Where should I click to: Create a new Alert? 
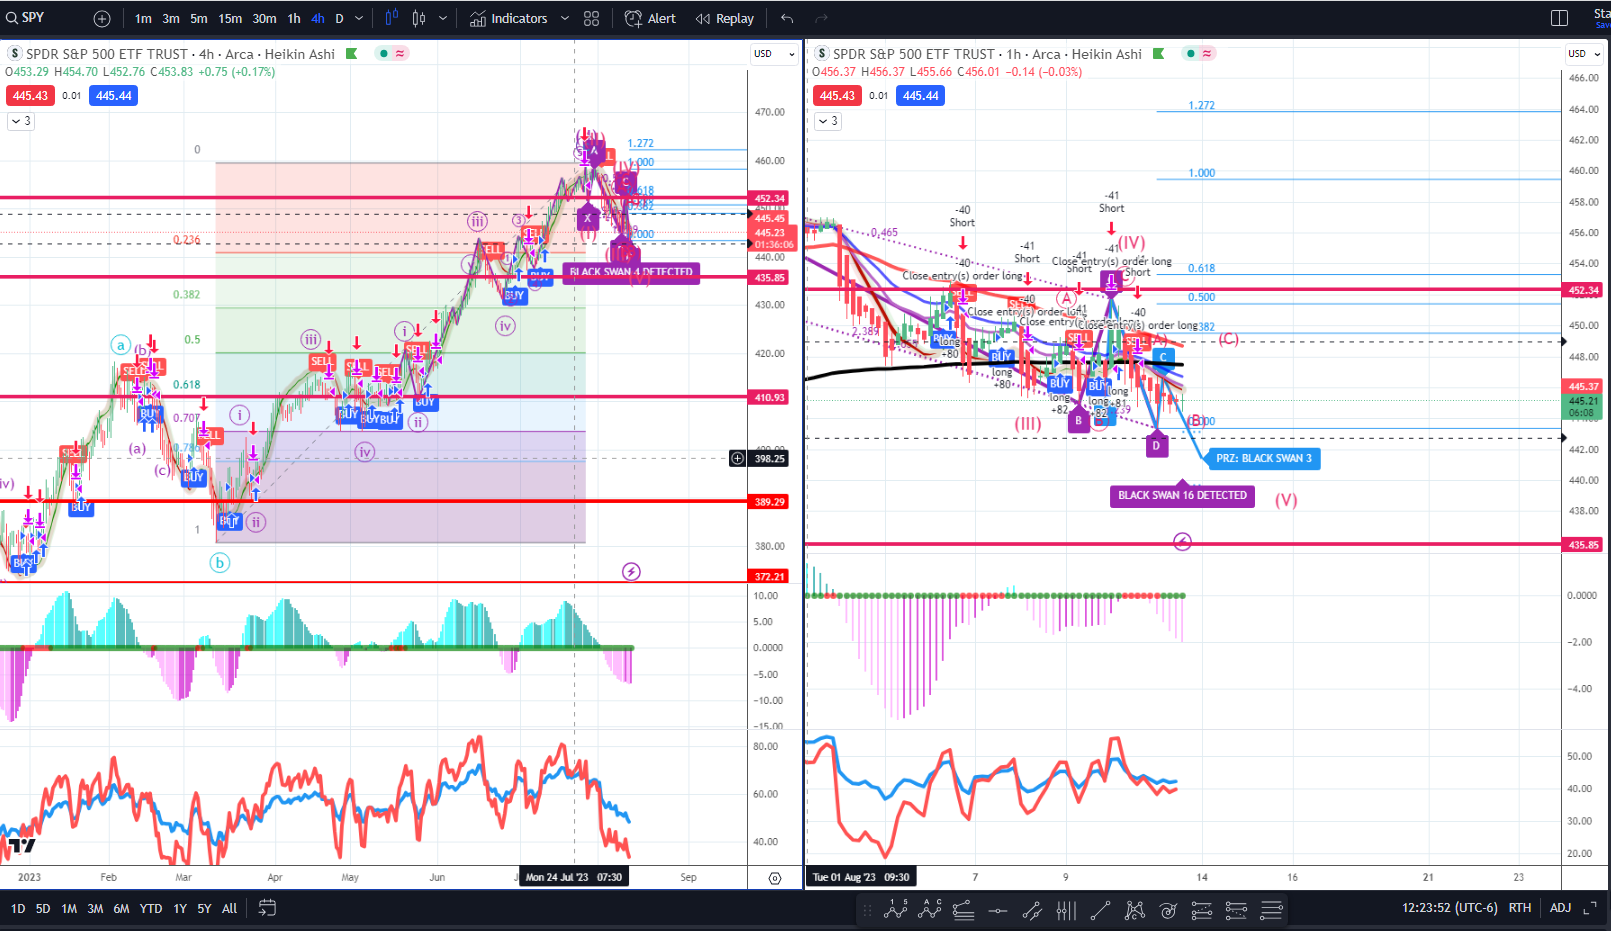650,18
